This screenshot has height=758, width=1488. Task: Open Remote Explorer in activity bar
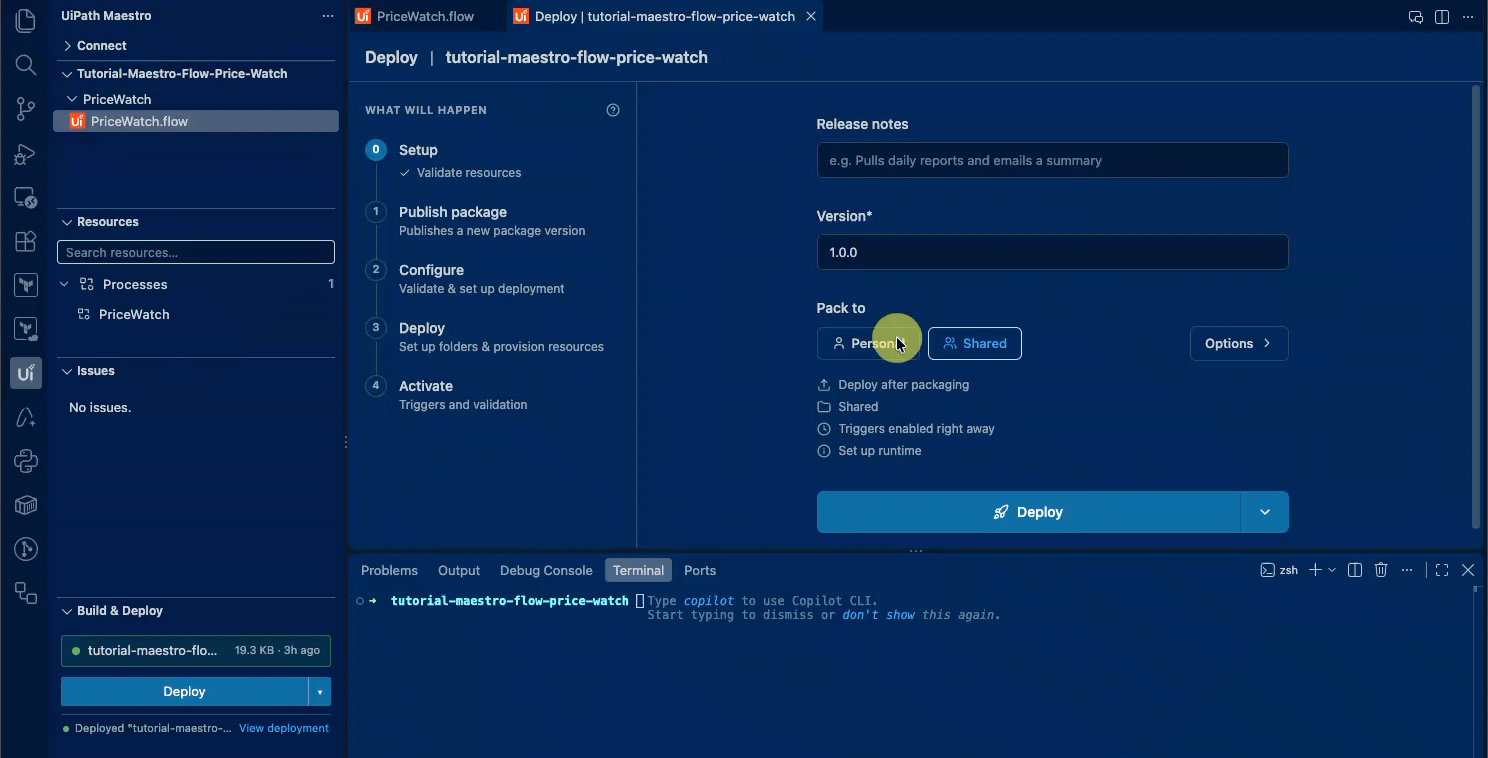pos(26,197)
